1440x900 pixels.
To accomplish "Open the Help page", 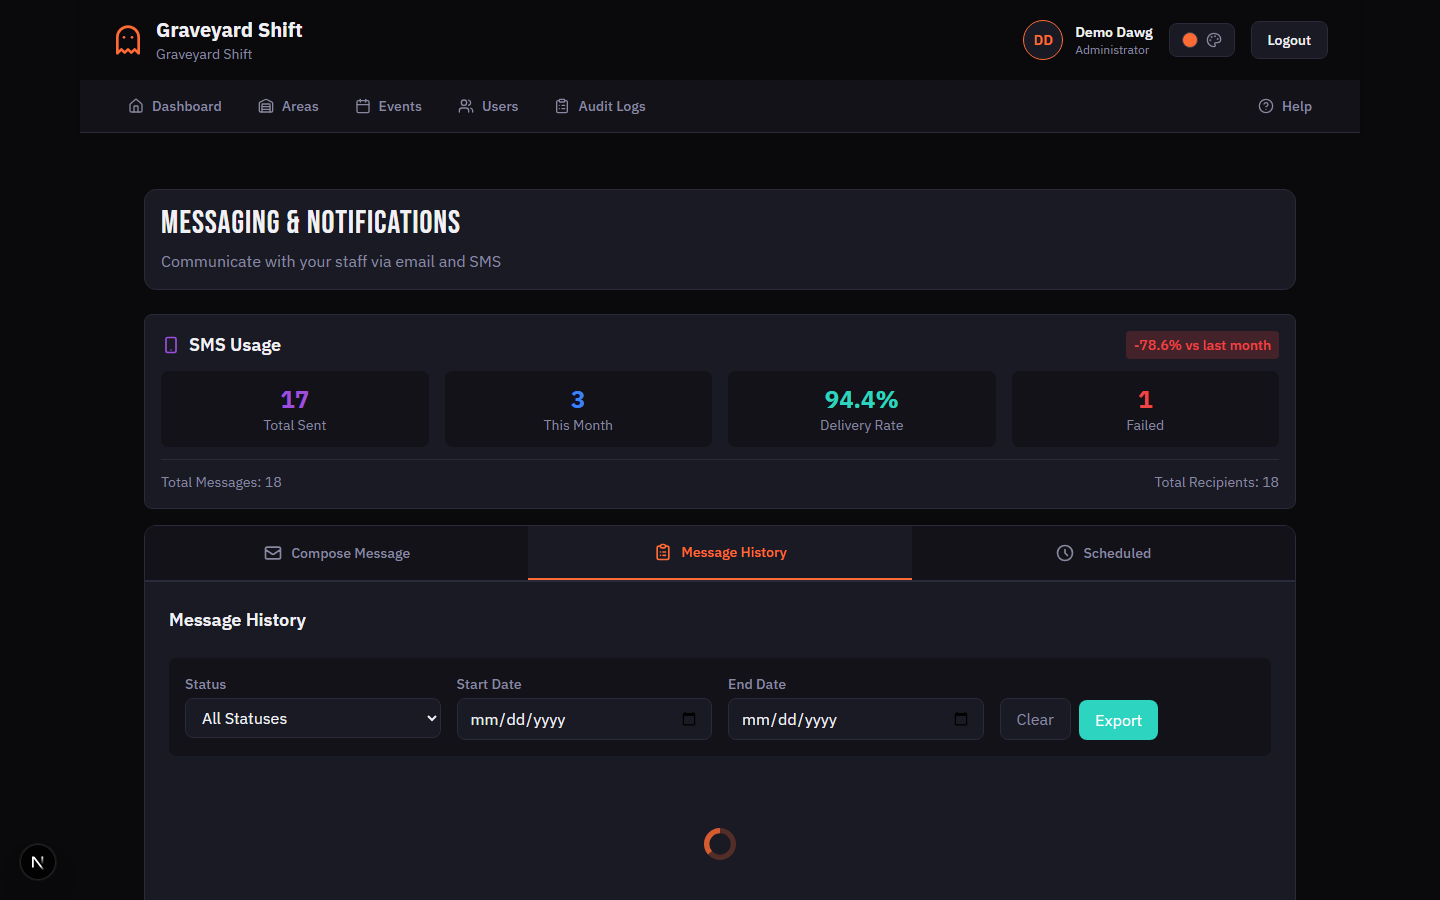I will (x=1285, y=106).
